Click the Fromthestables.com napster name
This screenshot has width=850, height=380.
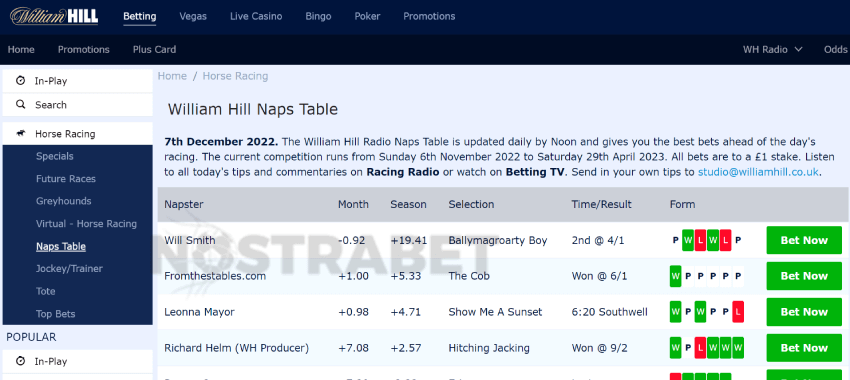pyautogui.click(x=215, y=276)
